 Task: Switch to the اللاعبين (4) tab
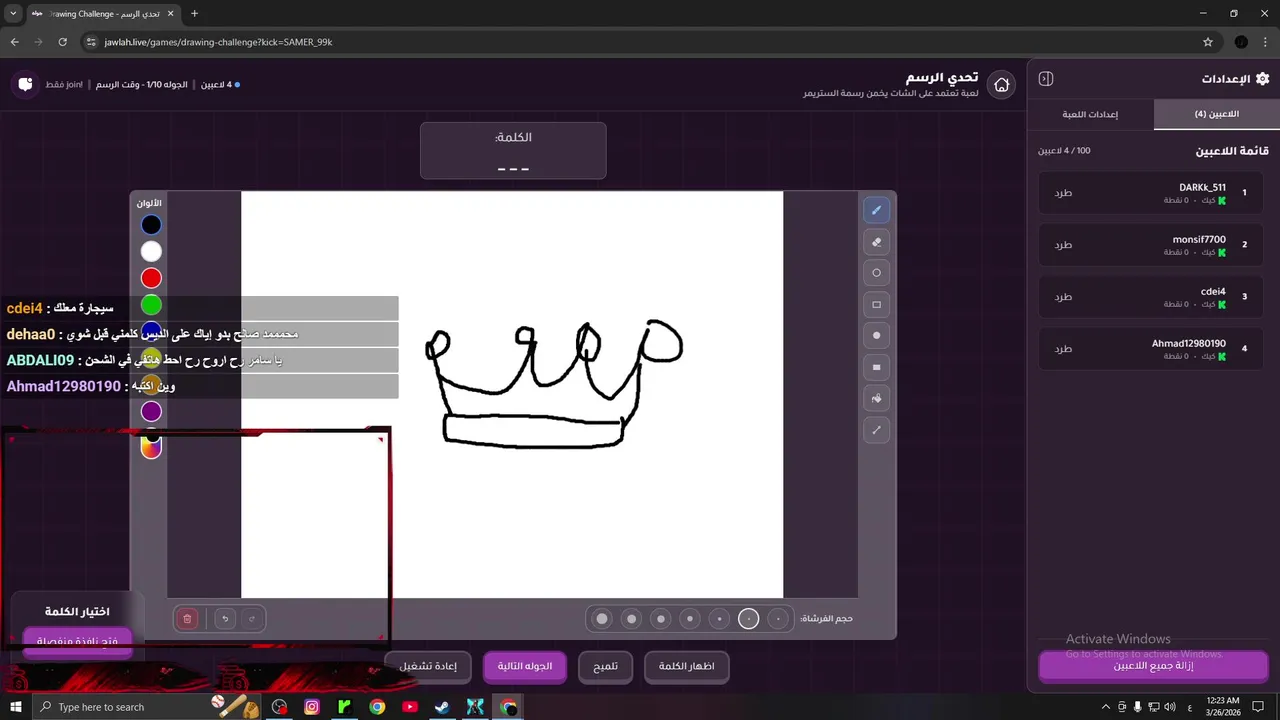click(x=1216, y=114)
